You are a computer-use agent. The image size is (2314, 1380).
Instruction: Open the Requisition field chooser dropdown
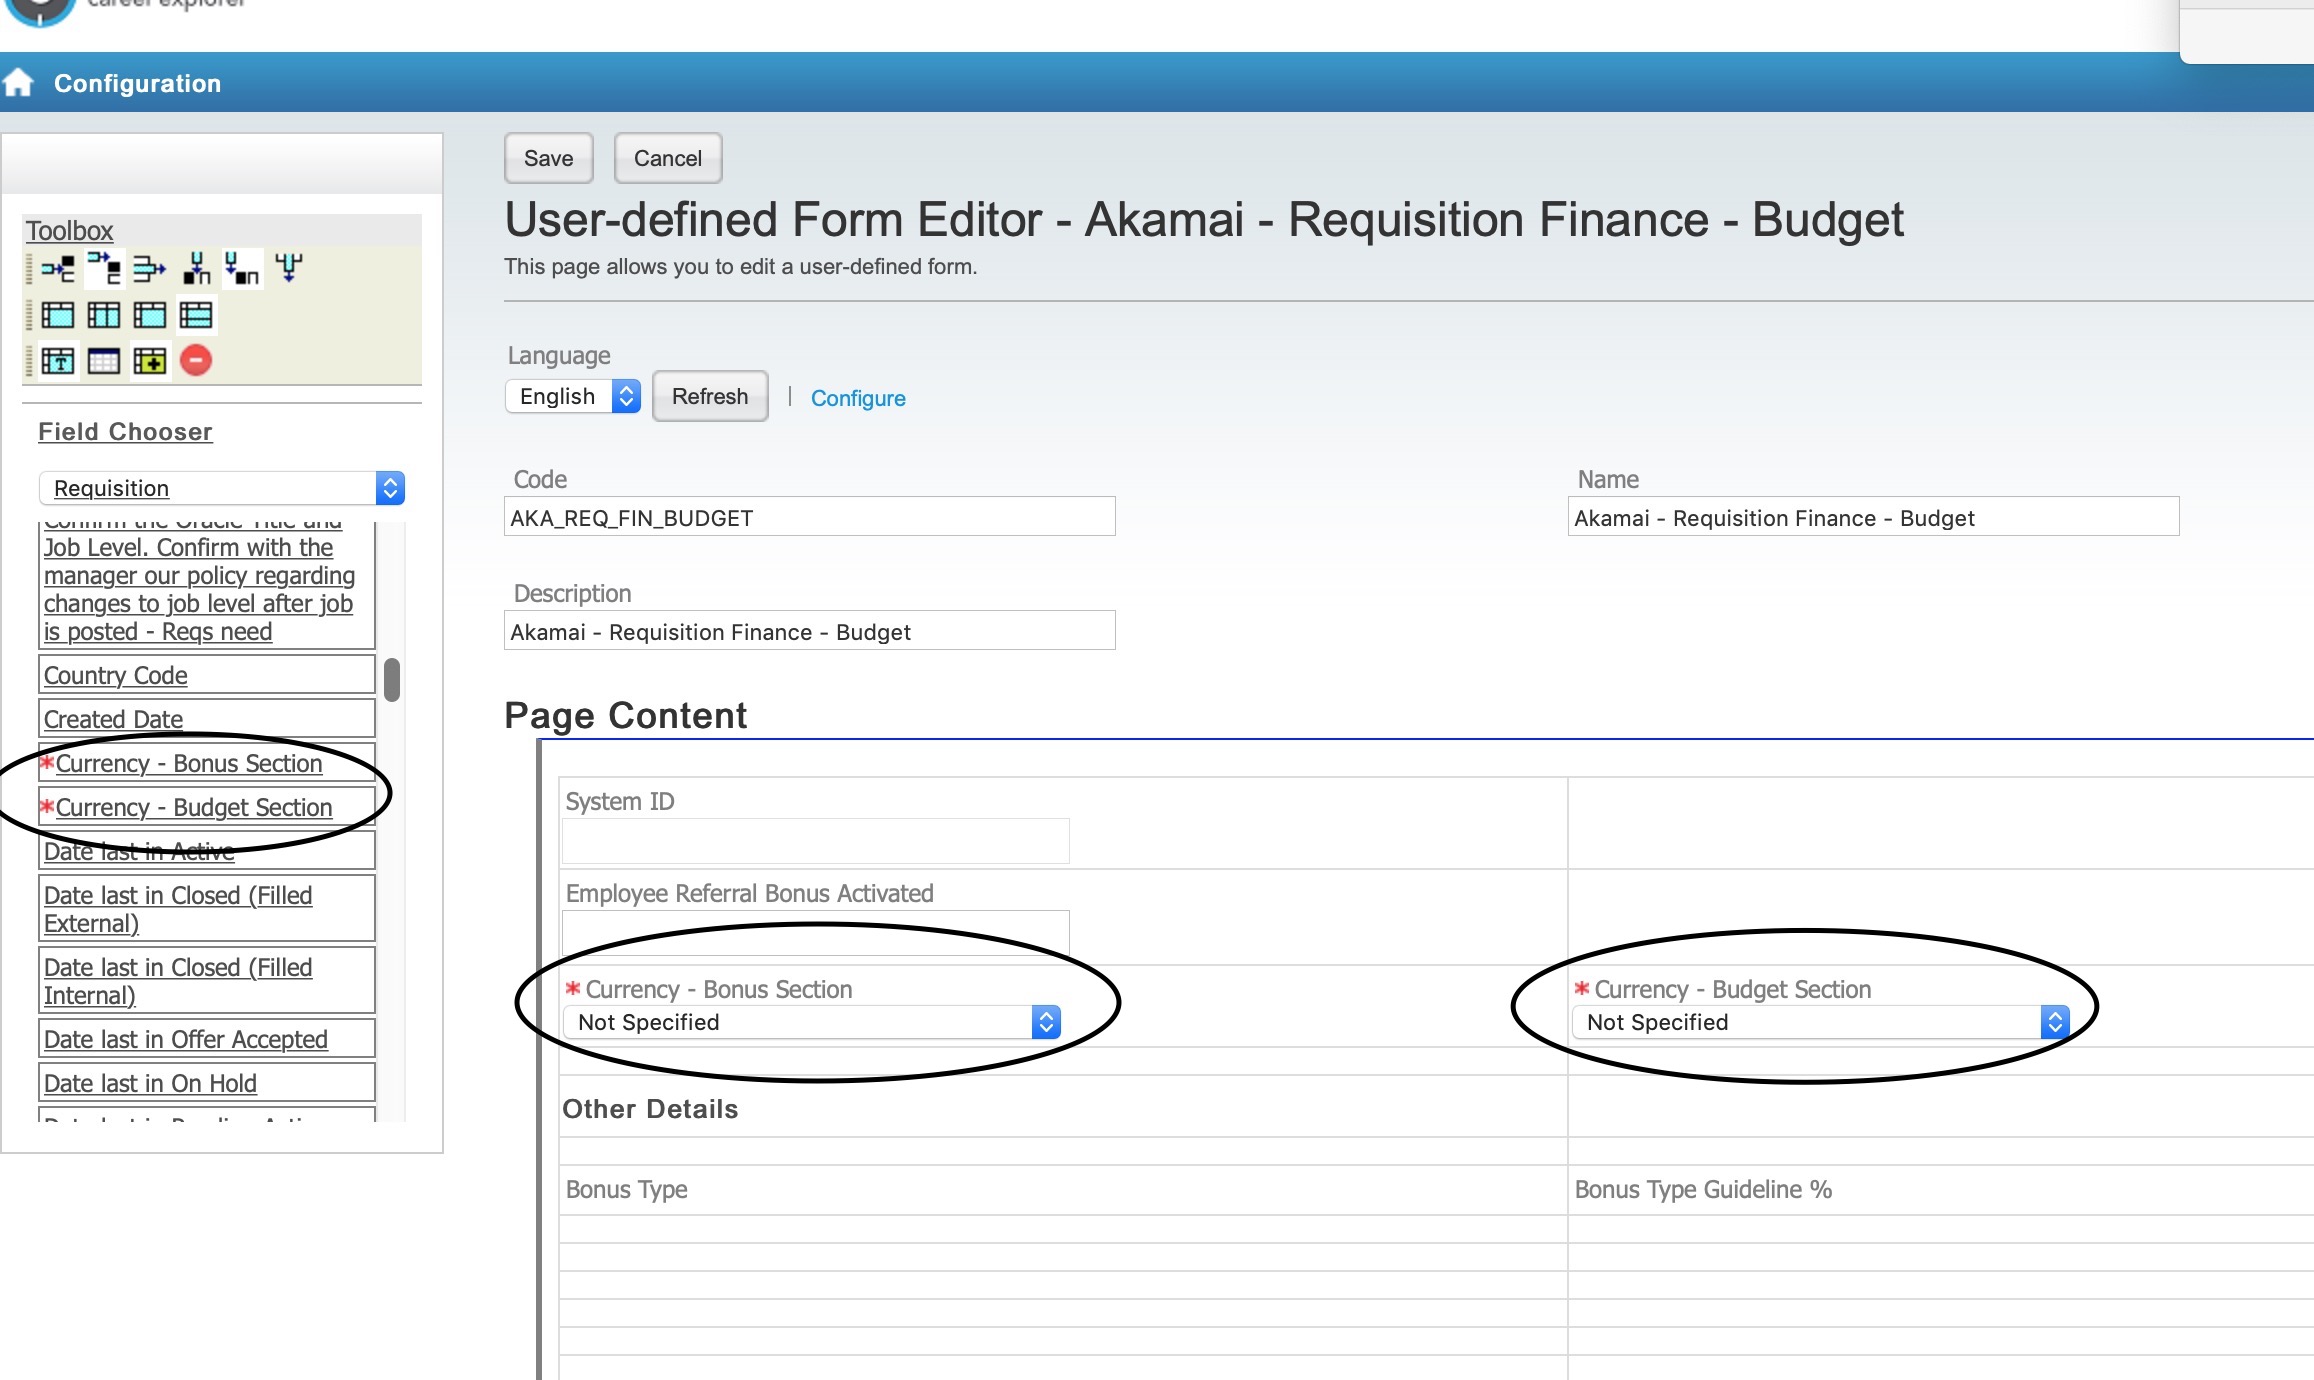[x=222, y=488]
